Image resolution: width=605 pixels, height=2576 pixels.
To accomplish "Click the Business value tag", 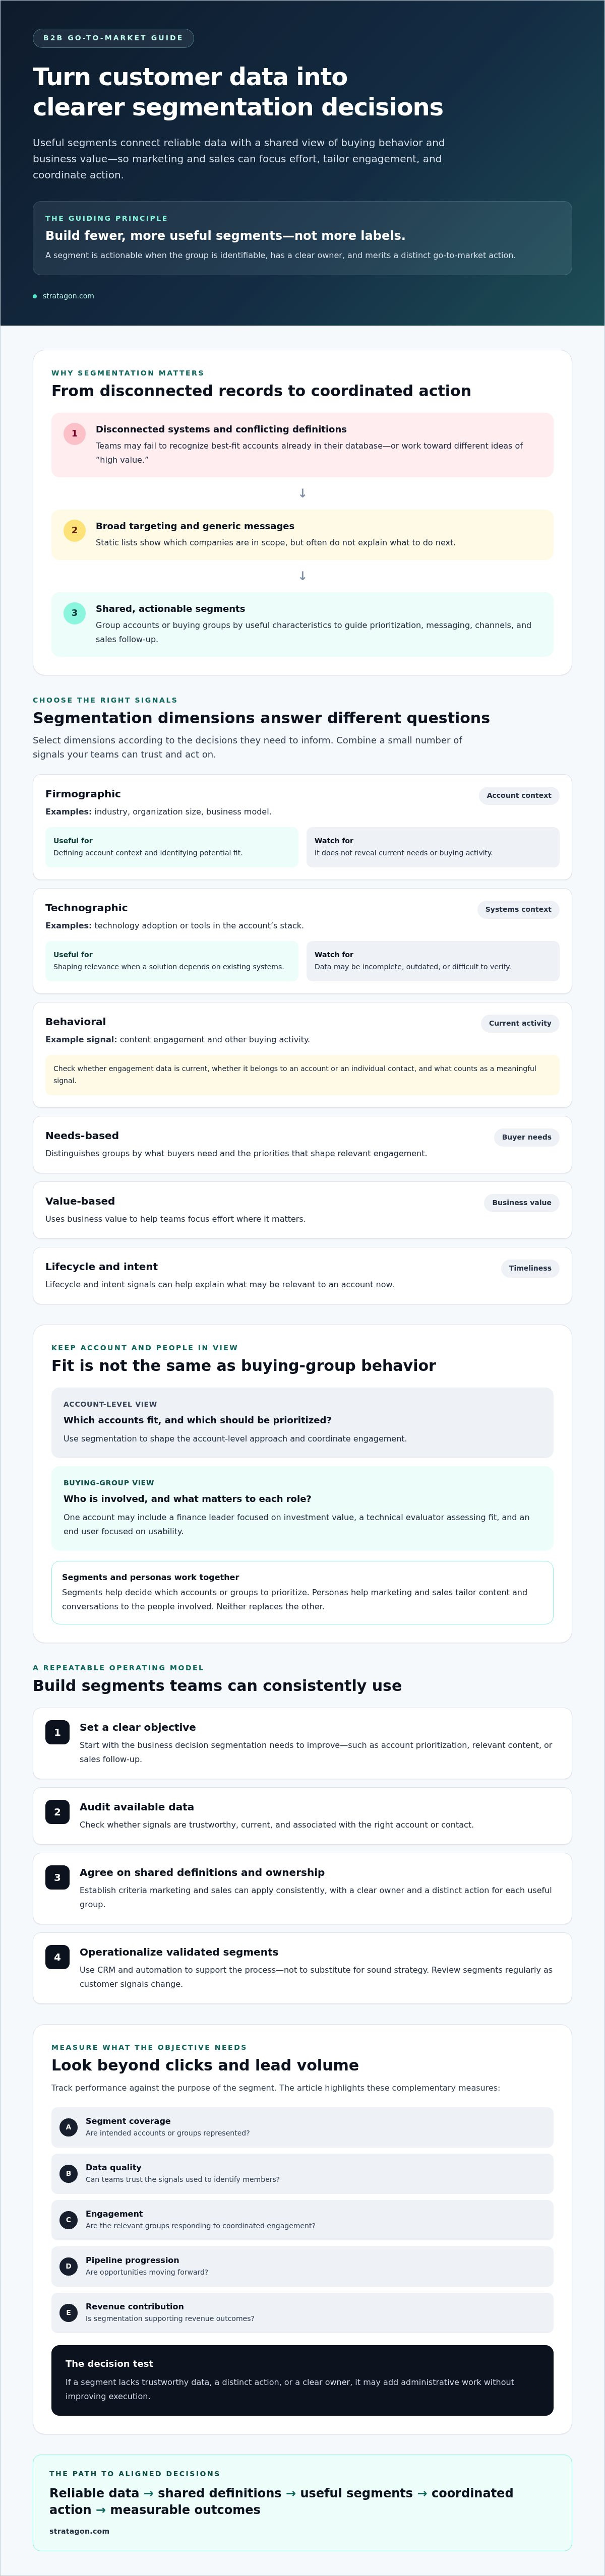I will (521, 1203).
